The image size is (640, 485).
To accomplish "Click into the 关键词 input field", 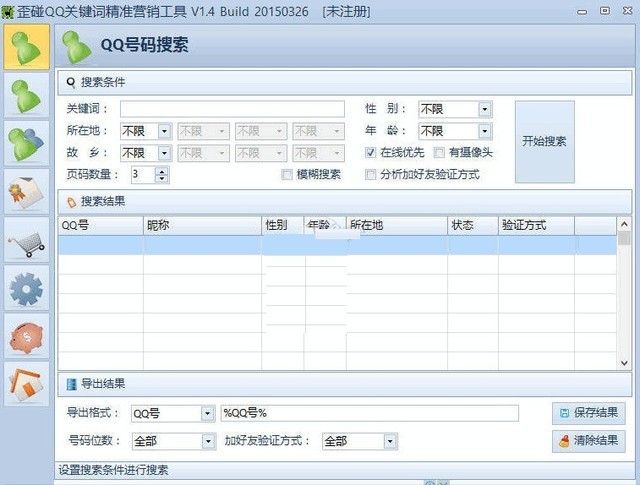I will pos(232,109).
